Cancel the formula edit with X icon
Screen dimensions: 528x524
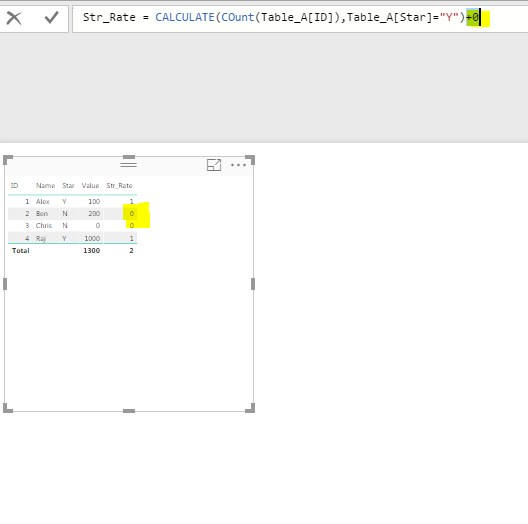pos(14,18)
